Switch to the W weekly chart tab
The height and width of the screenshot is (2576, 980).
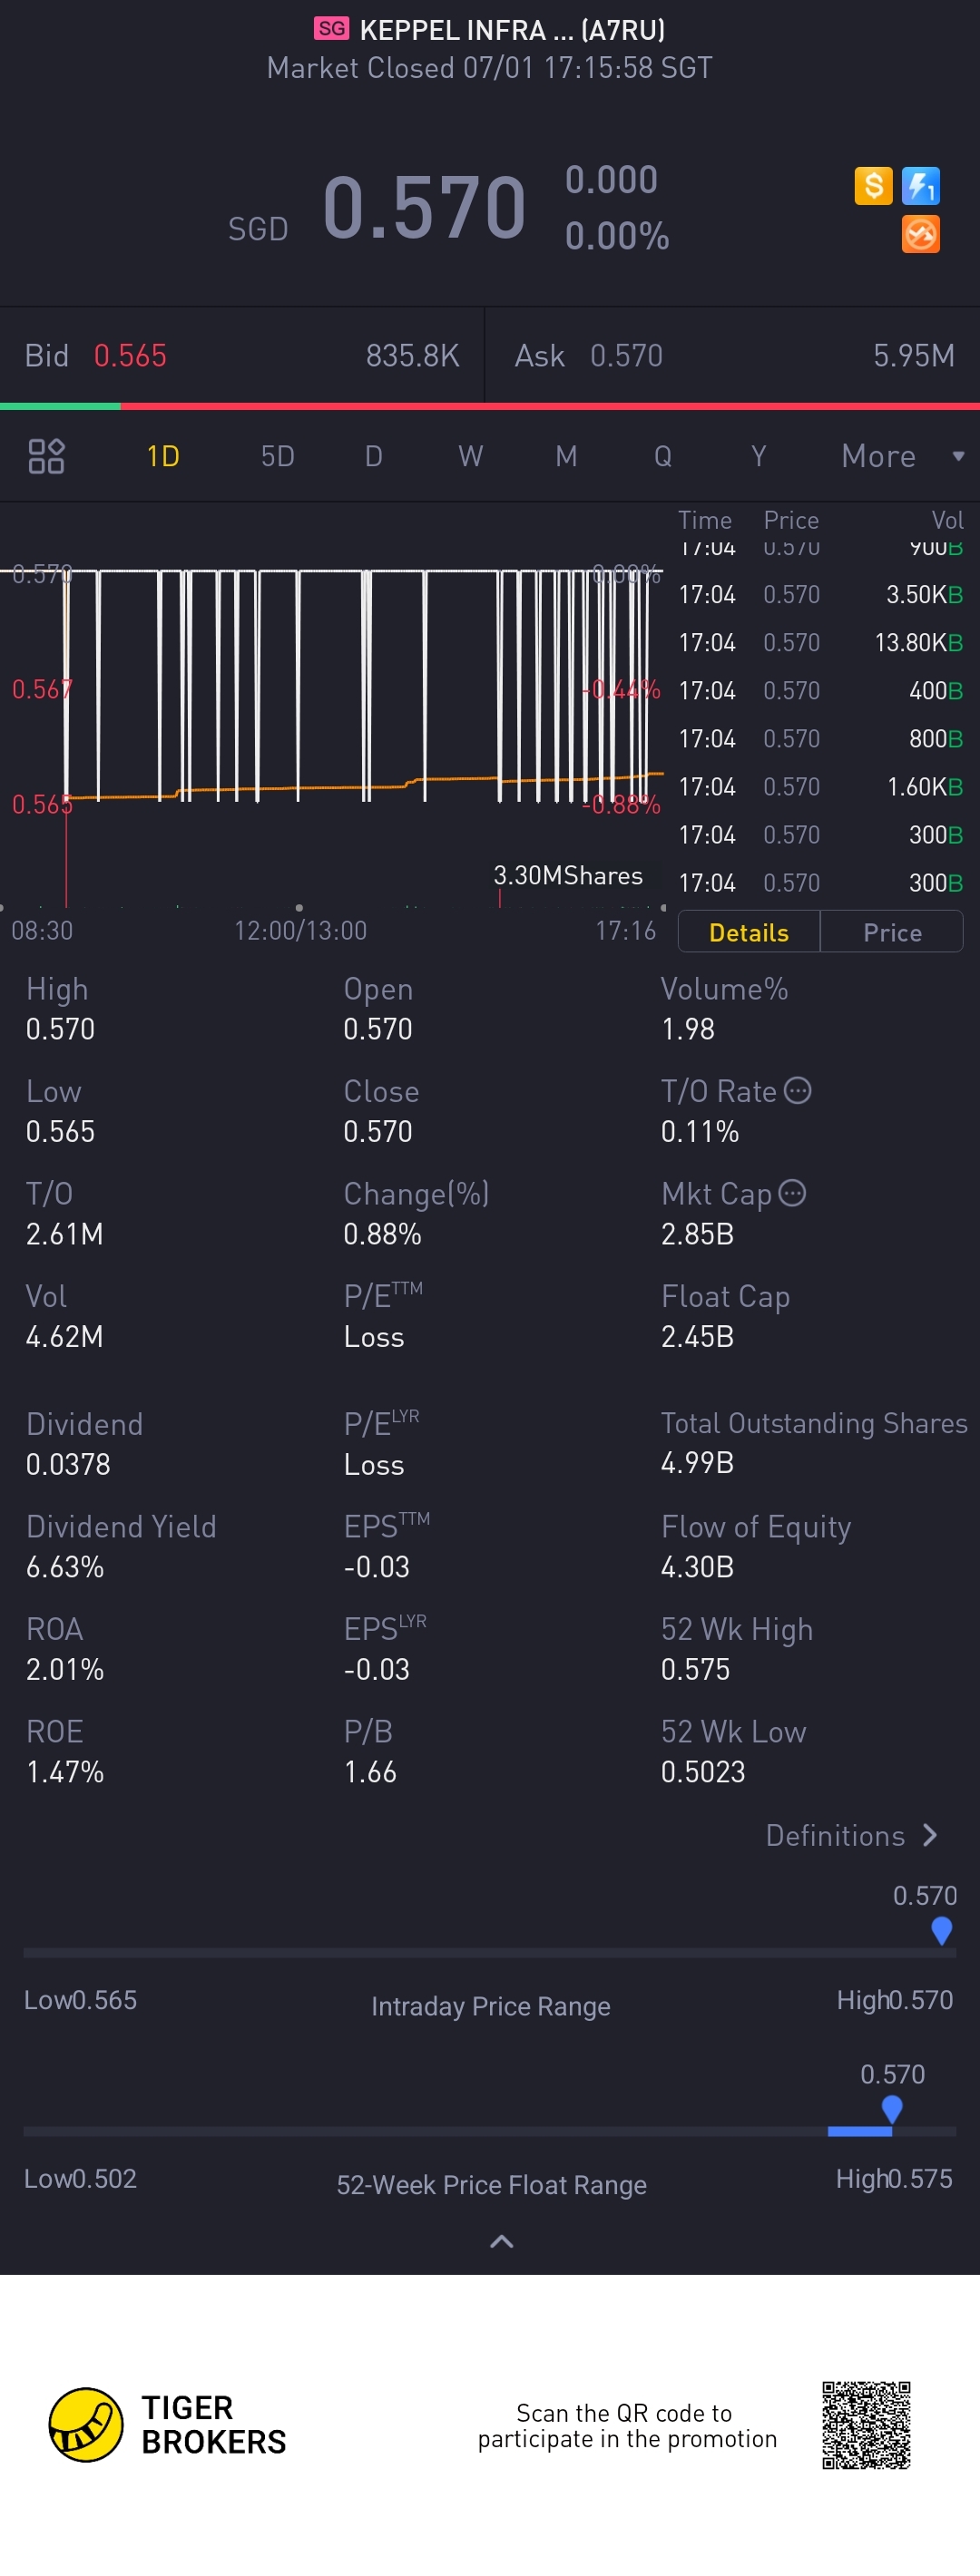tap(470, 456)
